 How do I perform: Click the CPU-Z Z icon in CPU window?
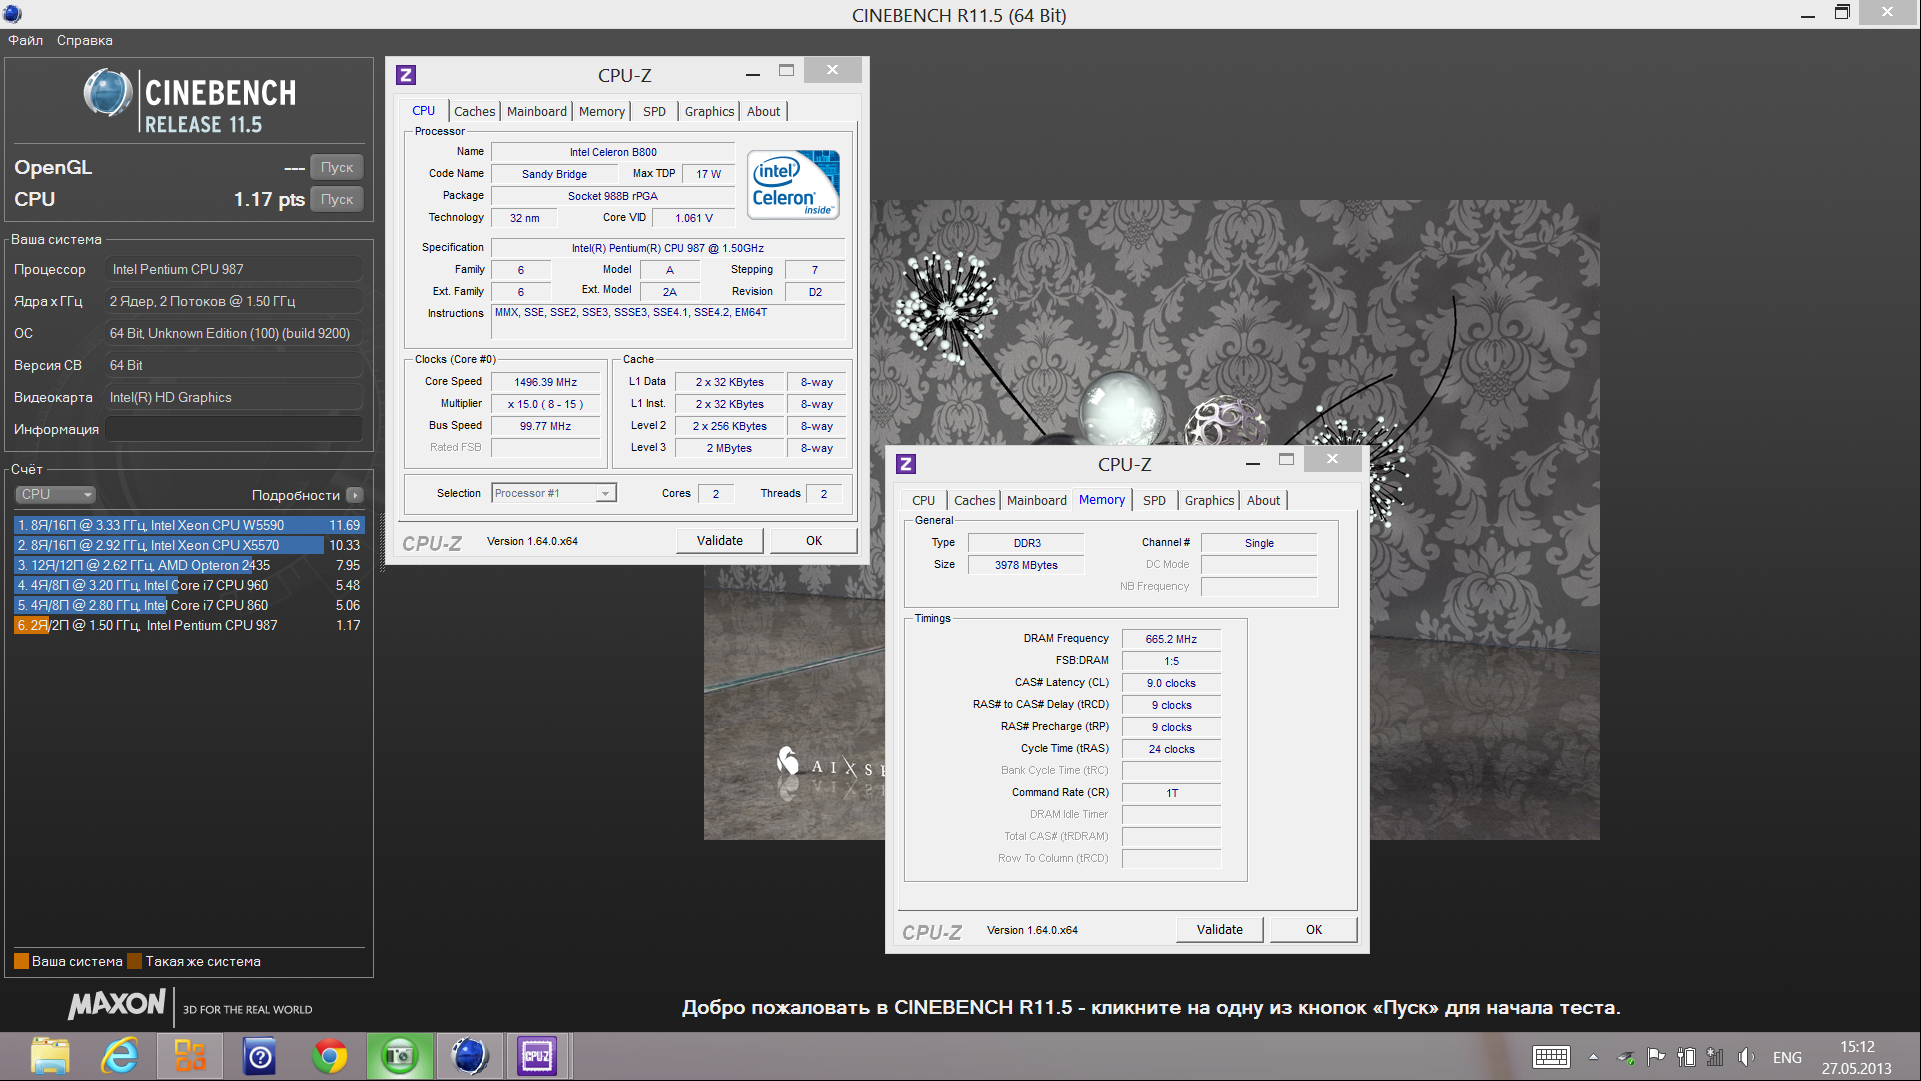click(x=406, y=75)
